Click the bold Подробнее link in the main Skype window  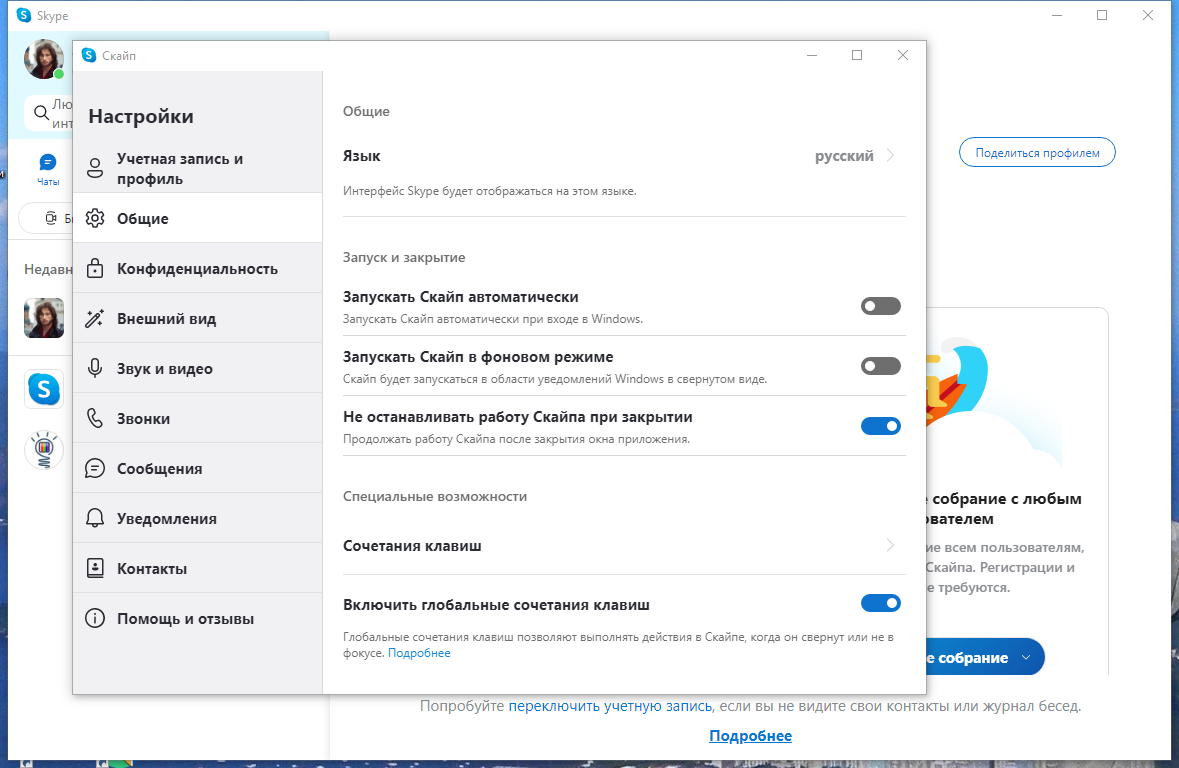[750, 736]
